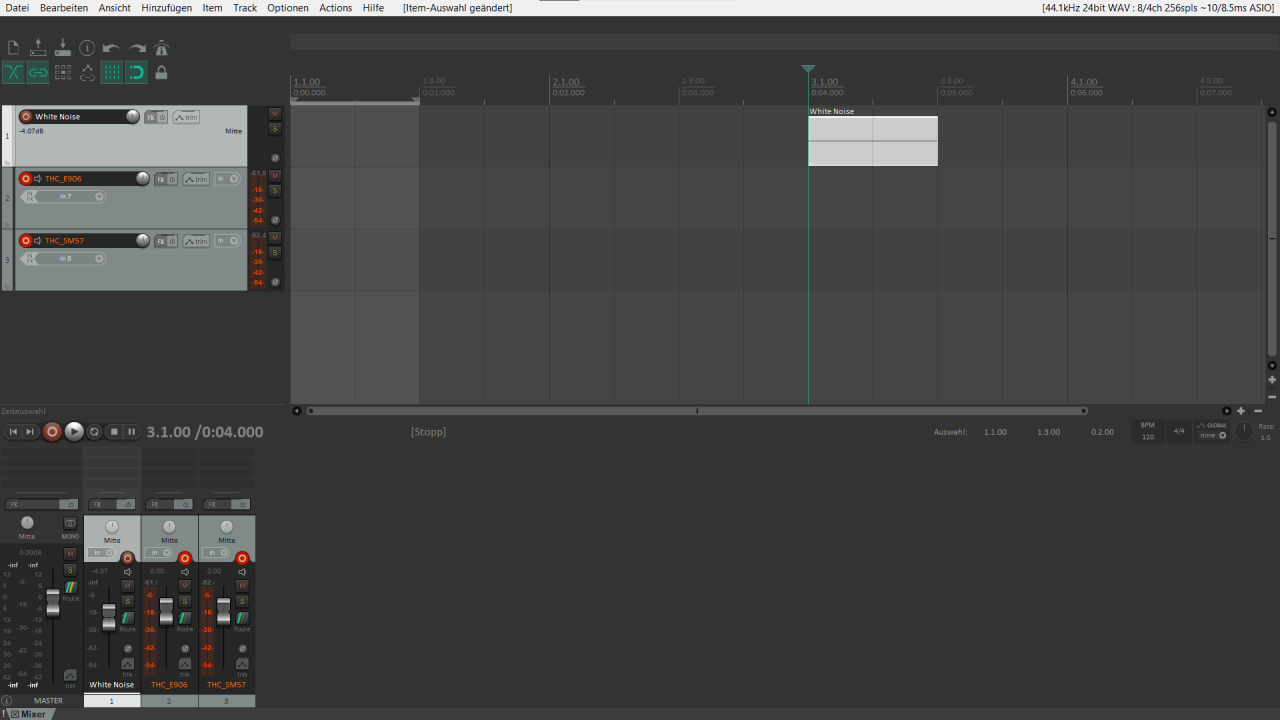Go to project end transport button
The width and height of the screenshot is (1280, 720).
coord(30,432)
